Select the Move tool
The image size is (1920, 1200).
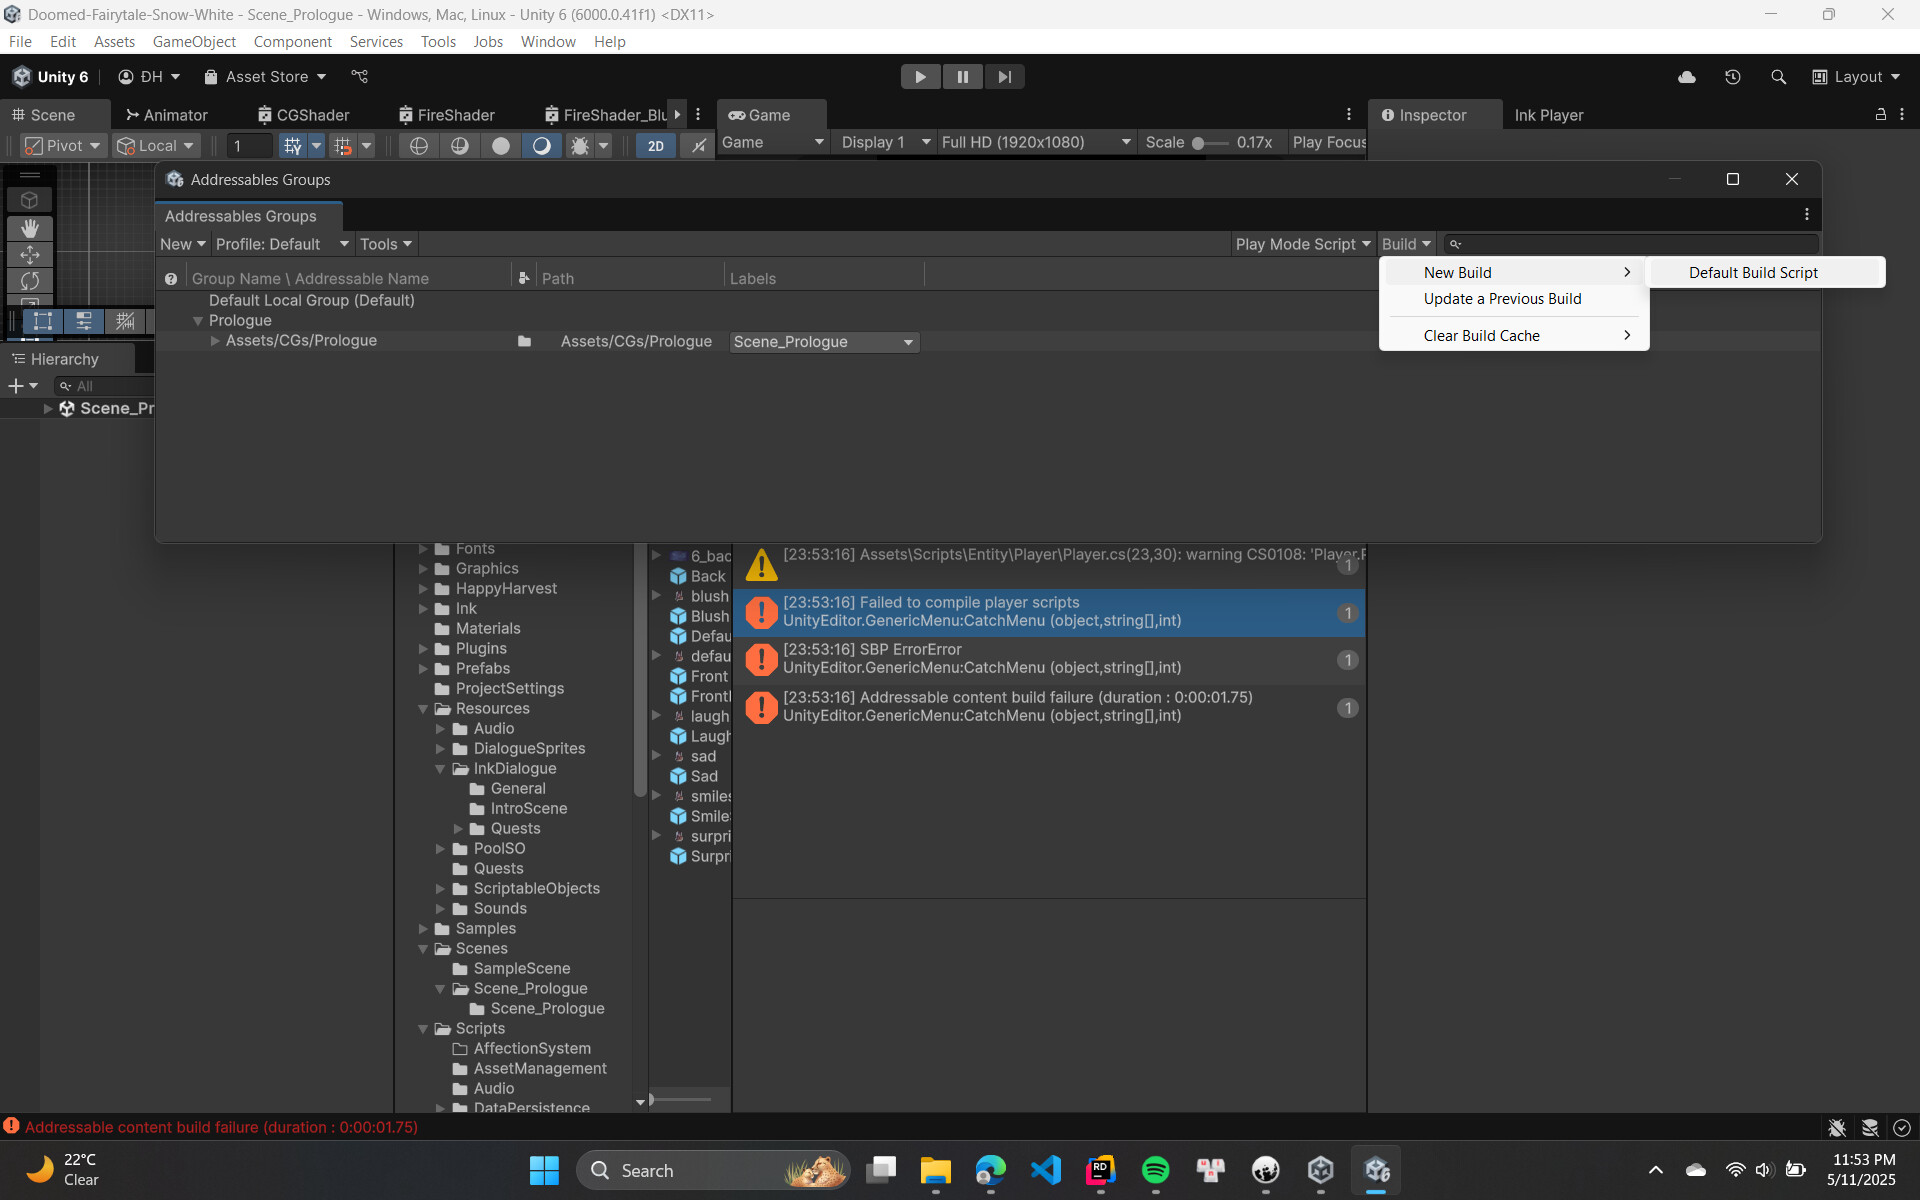pyautogui.click(x=30, y=254)
